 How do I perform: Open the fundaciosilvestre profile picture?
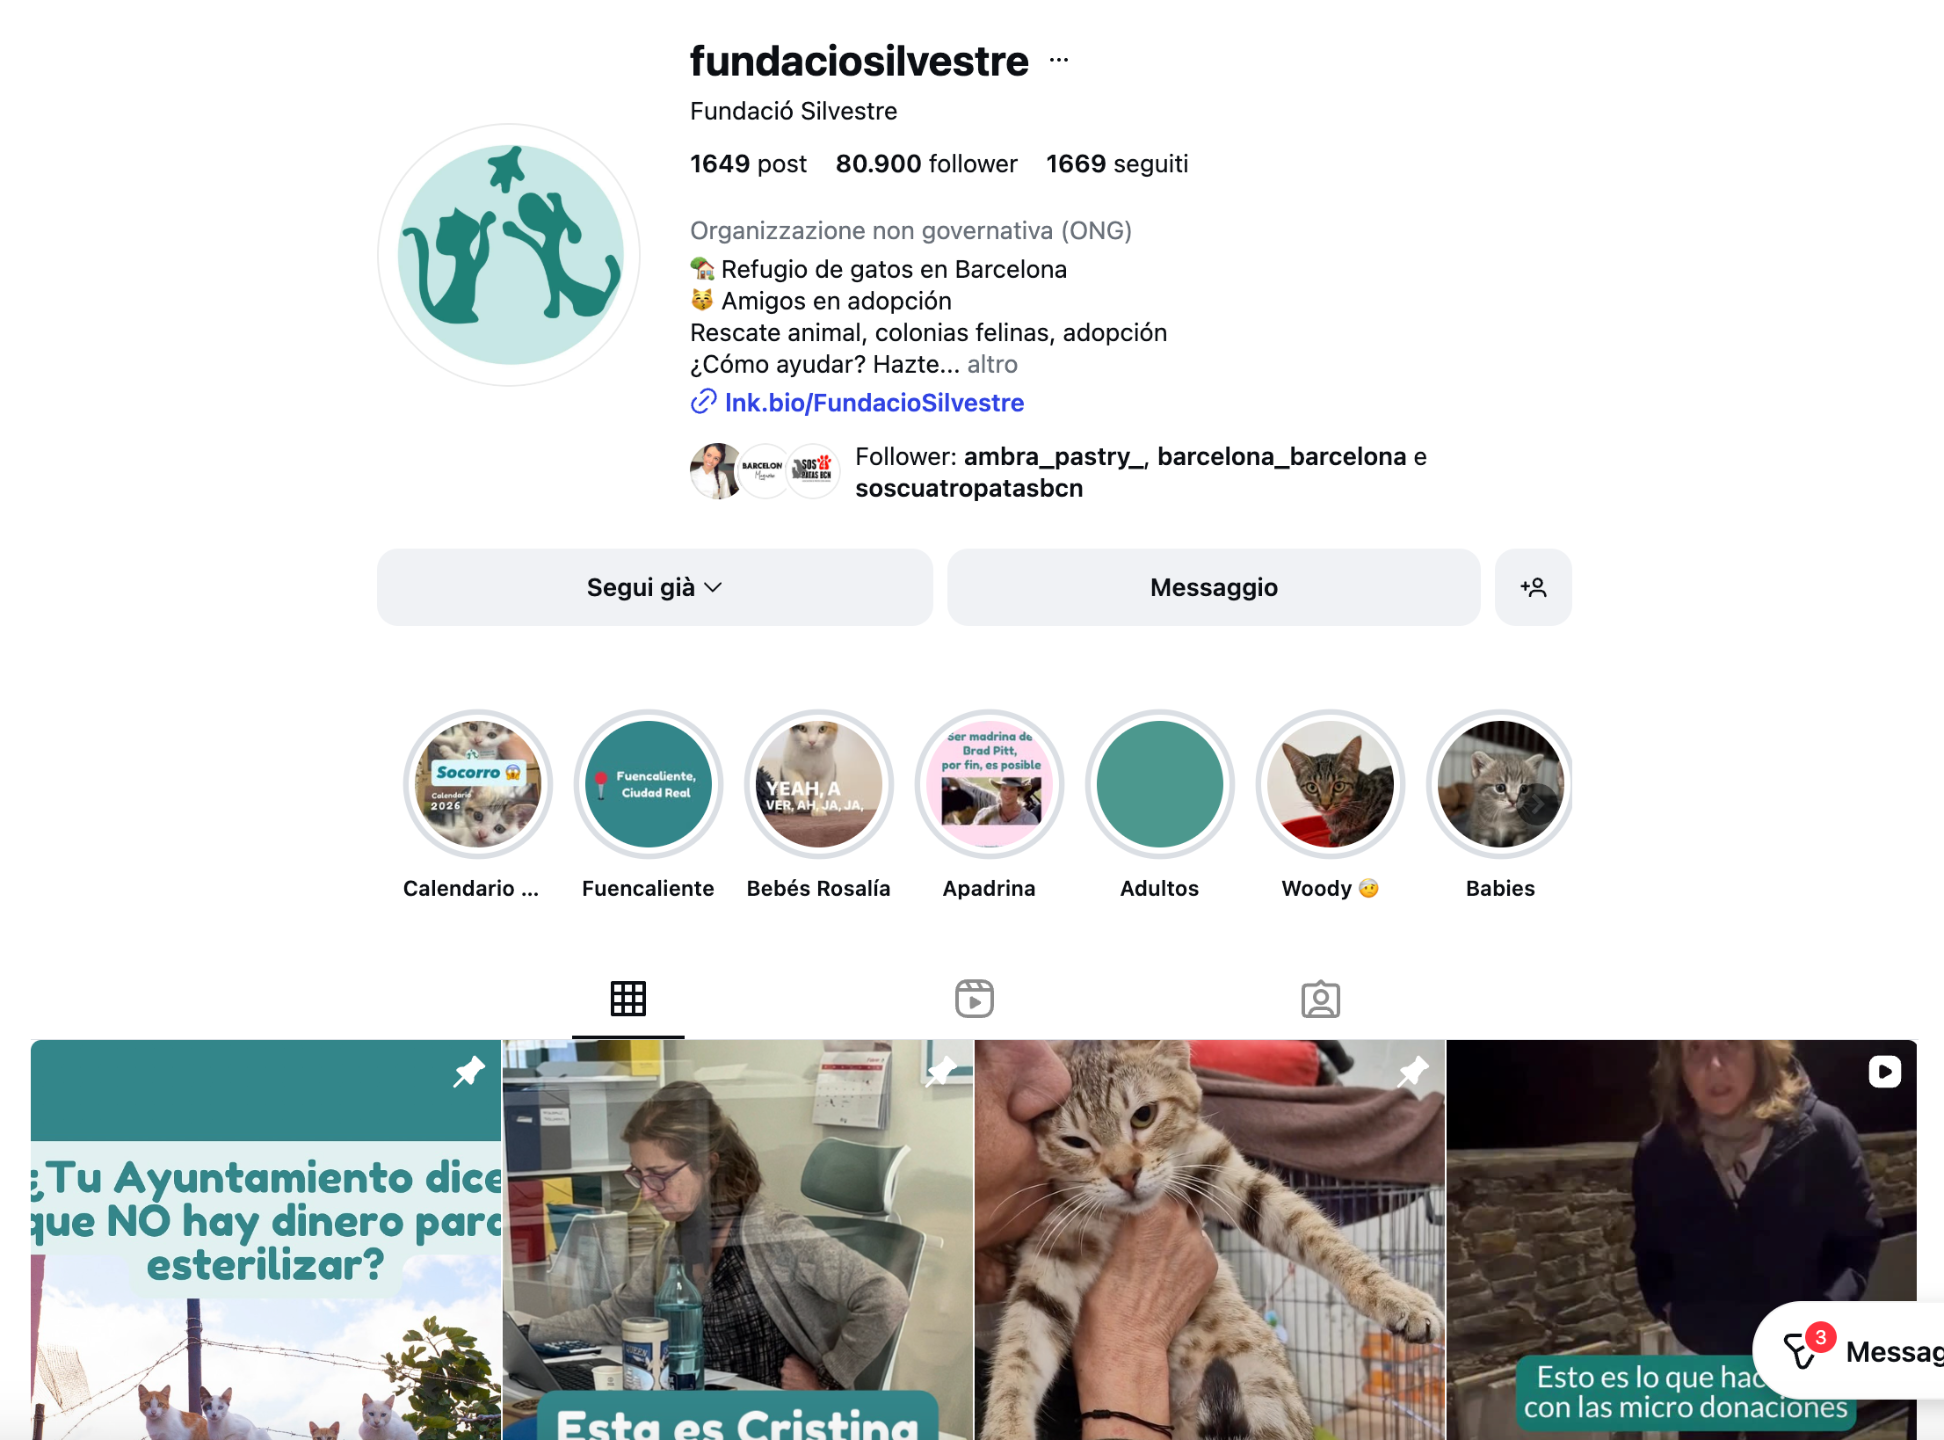tap(510, 255)
